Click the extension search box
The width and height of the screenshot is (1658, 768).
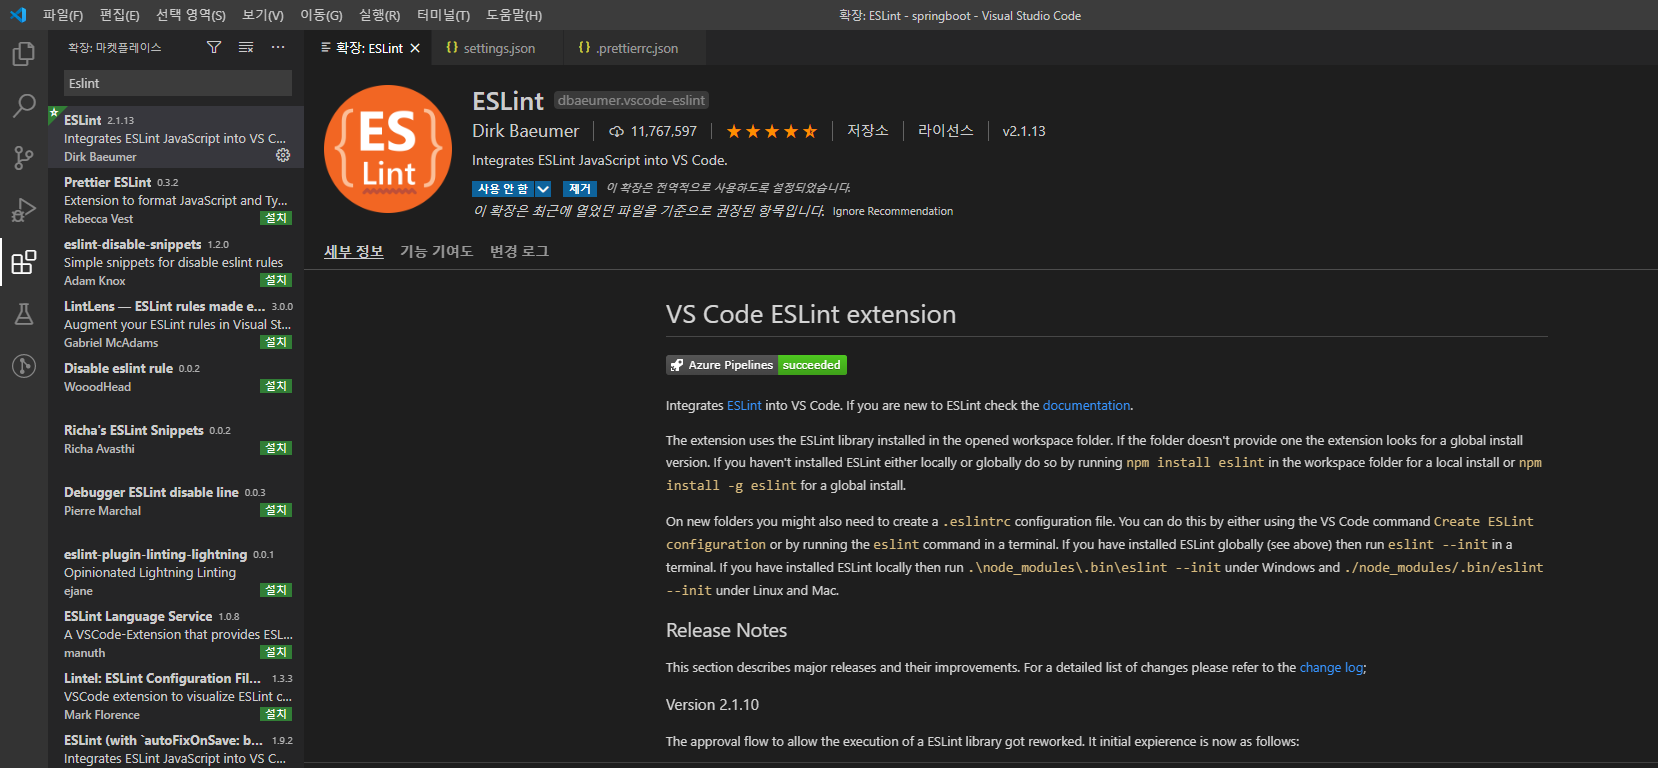(x=178, y=83)
